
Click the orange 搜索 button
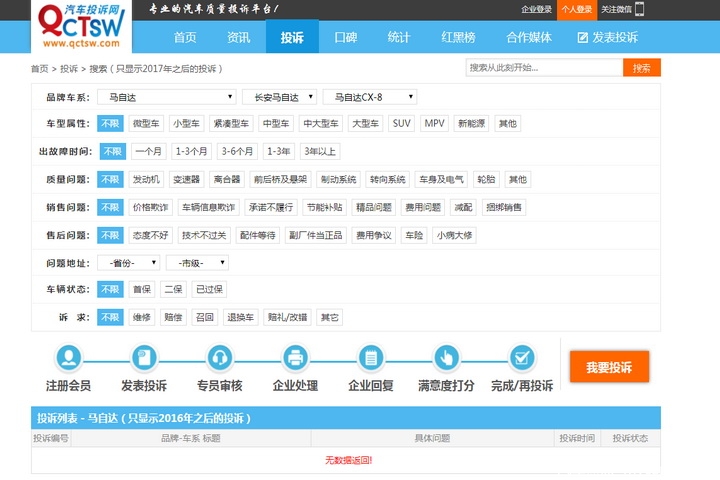click(x=641, y=68)
